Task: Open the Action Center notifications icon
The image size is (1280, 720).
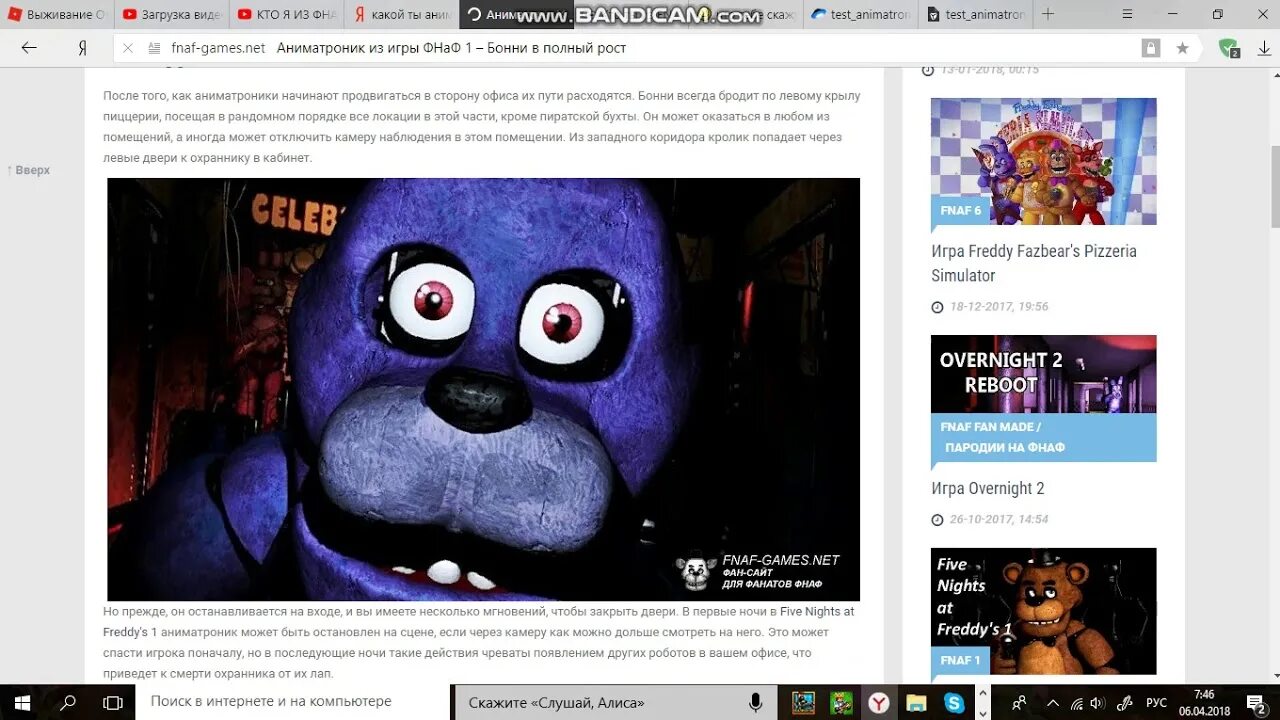Action: (1257, 703)
